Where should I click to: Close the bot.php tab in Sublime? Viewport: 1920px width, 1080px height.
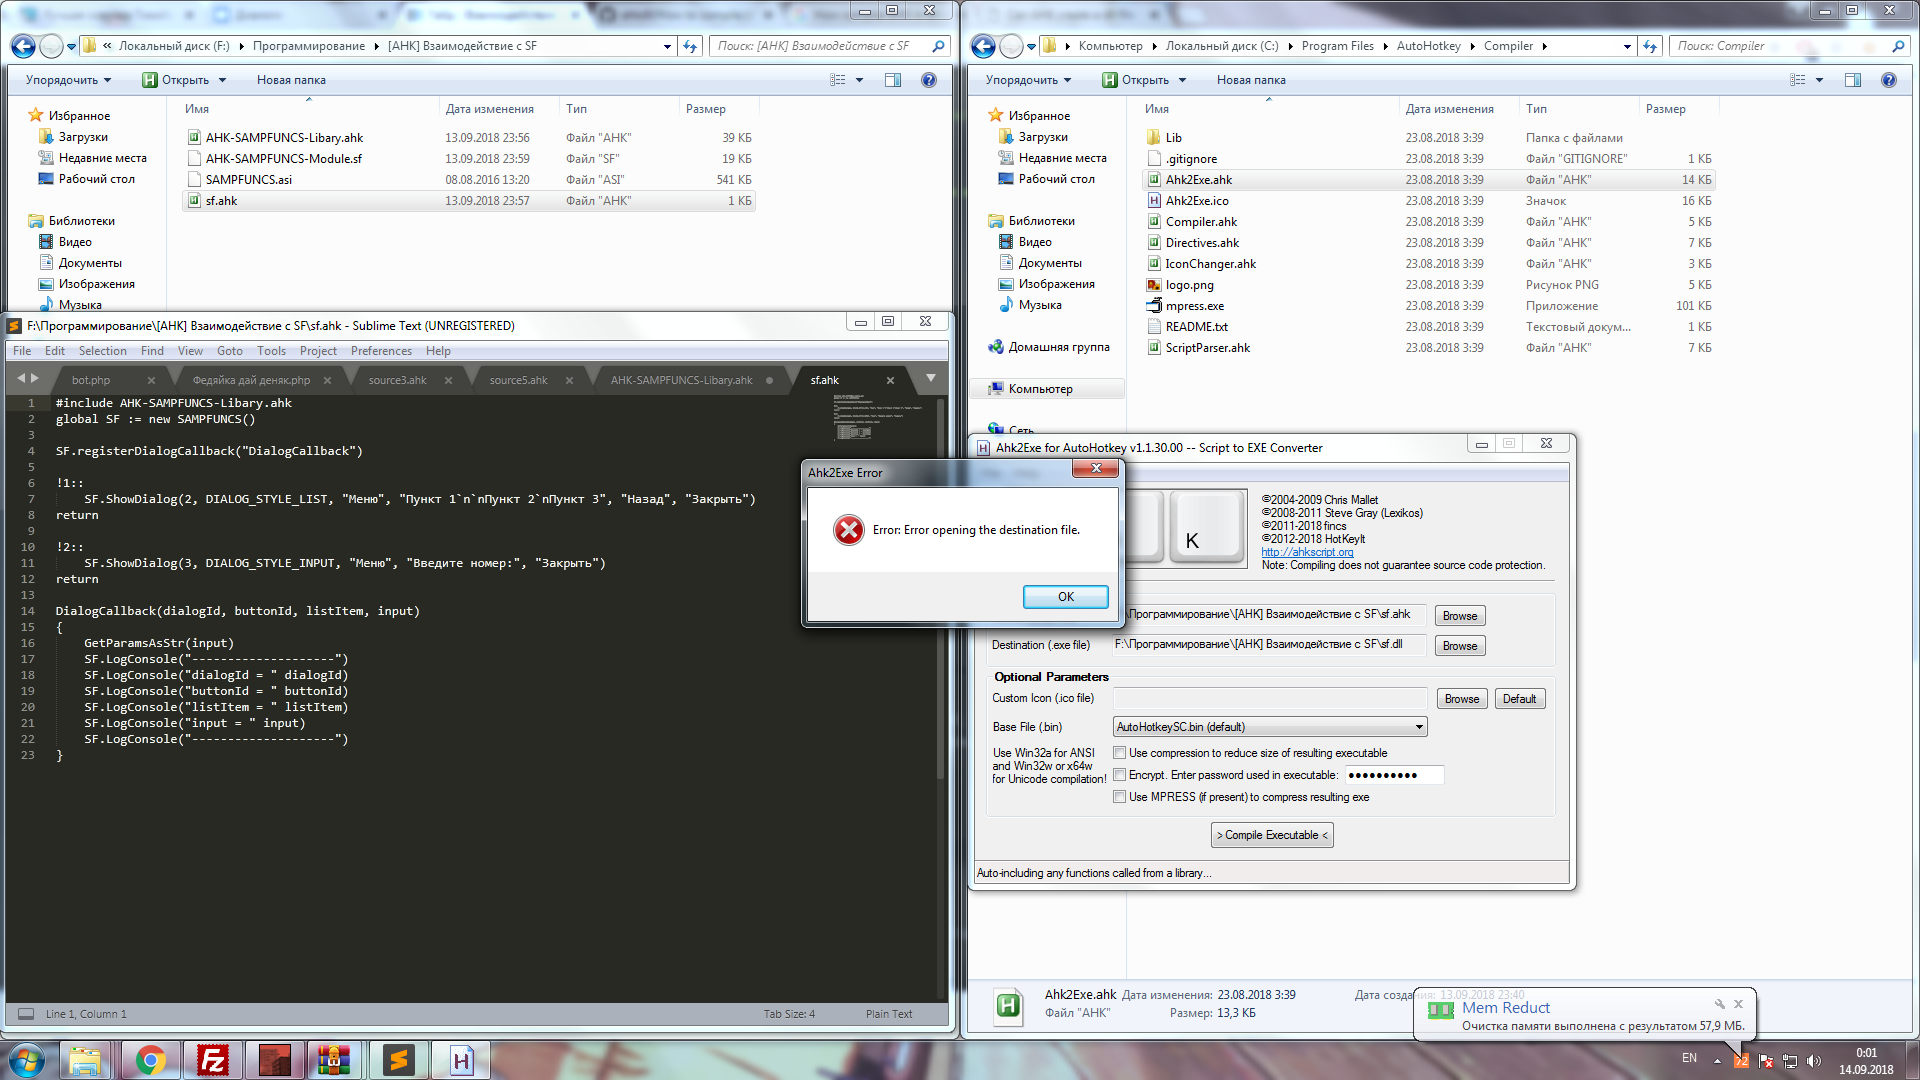click(x=151, y=380)
